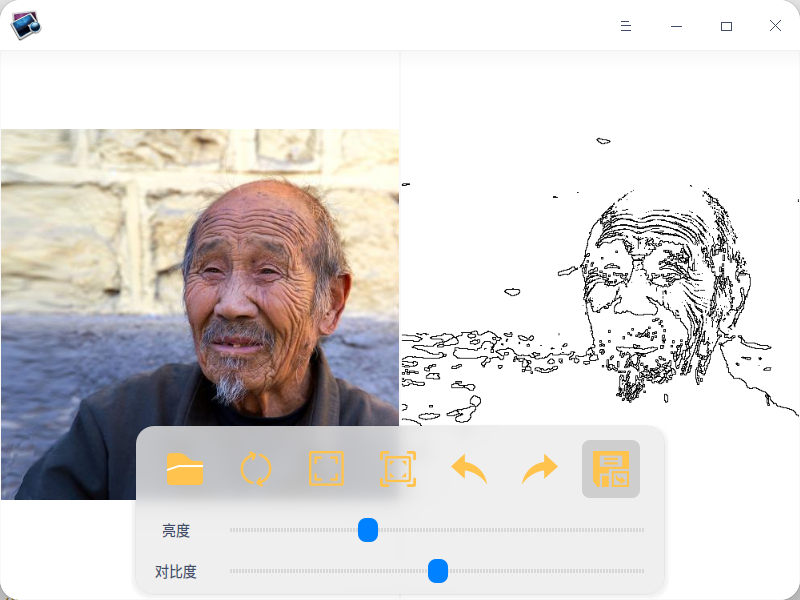
Task: Click the circular arrows refresh icon
Action: (256, 468)
